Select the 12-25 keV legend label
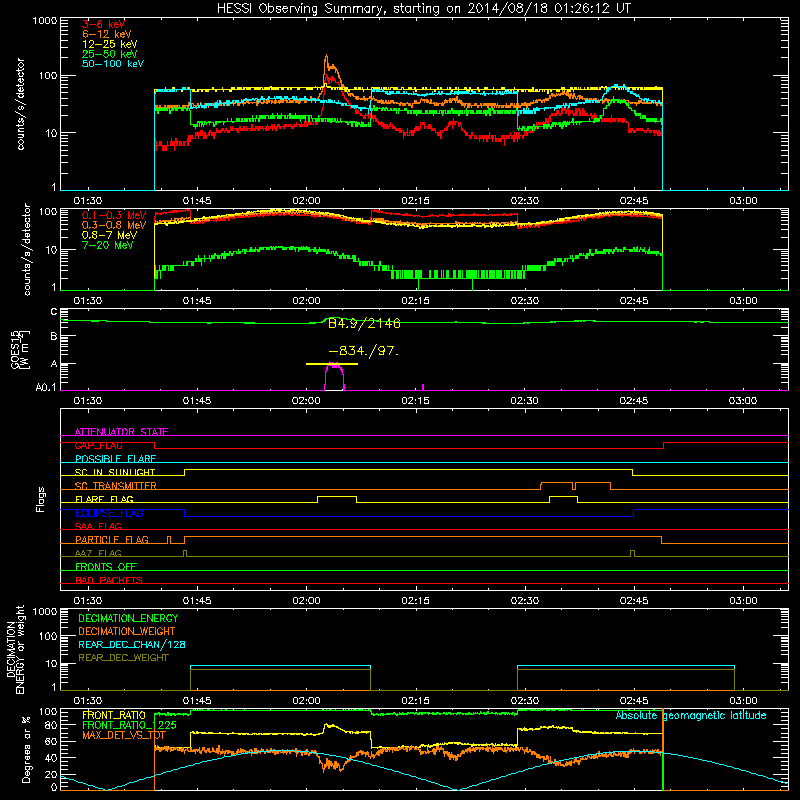 (110, 44)
